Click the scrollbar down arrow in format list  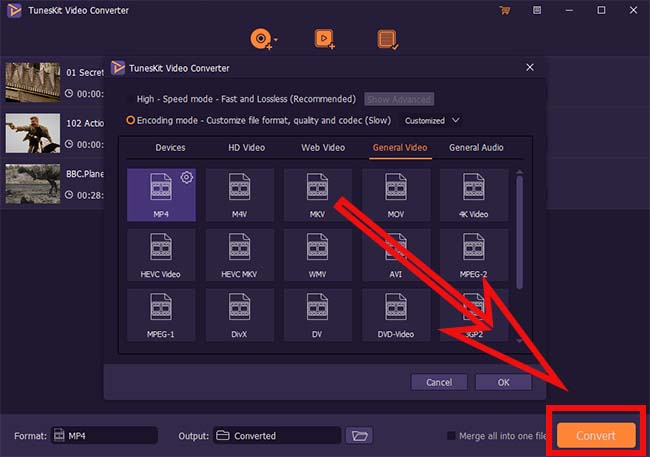click(x=519, y=341)
